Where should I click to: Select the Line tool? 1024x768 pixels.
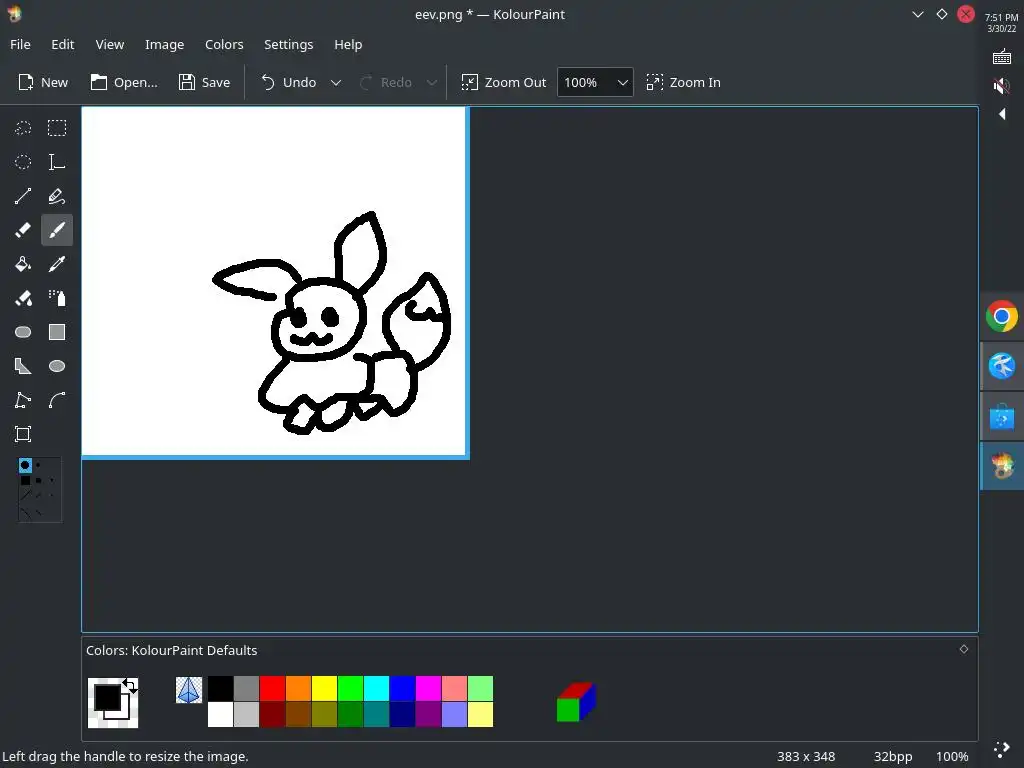(23, 196)
